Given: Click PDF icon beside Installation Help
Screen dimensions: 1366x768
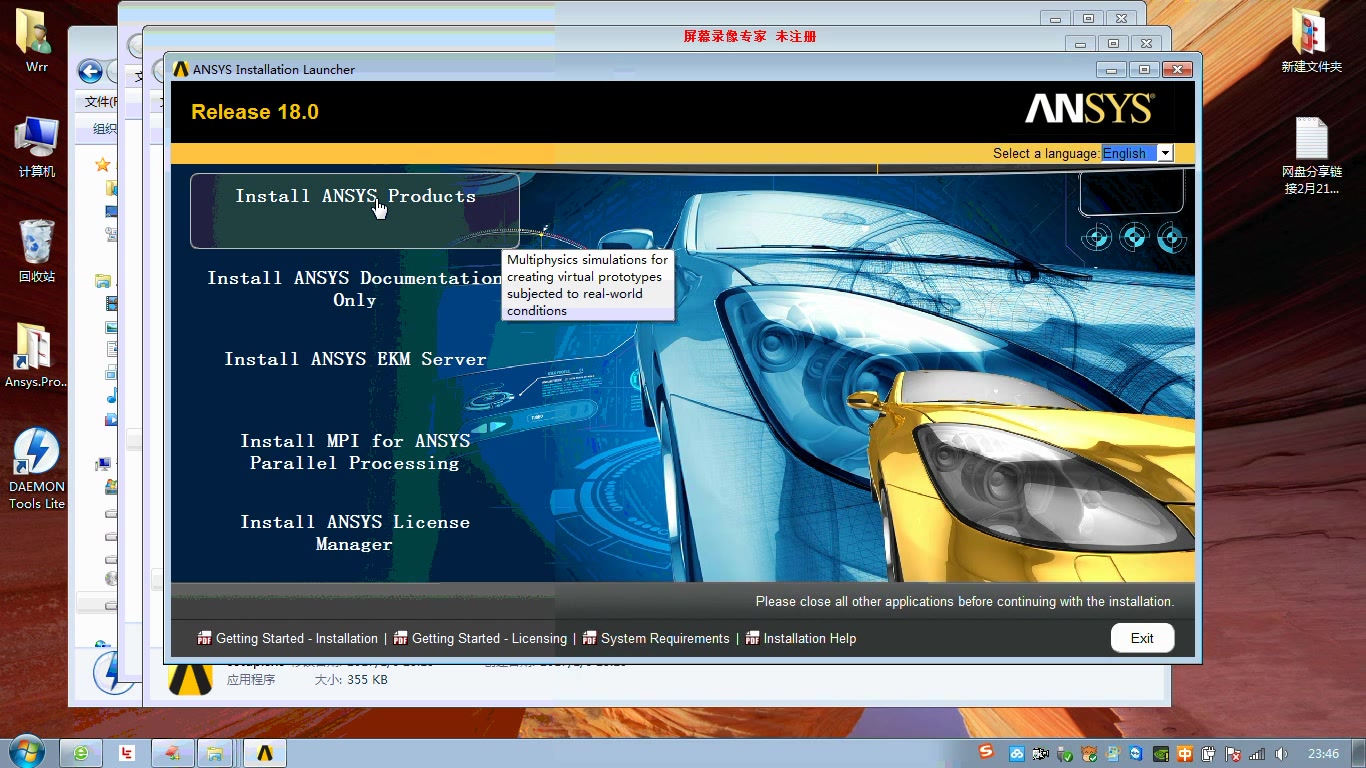Looking at the screenshot, I should [753, 638].
